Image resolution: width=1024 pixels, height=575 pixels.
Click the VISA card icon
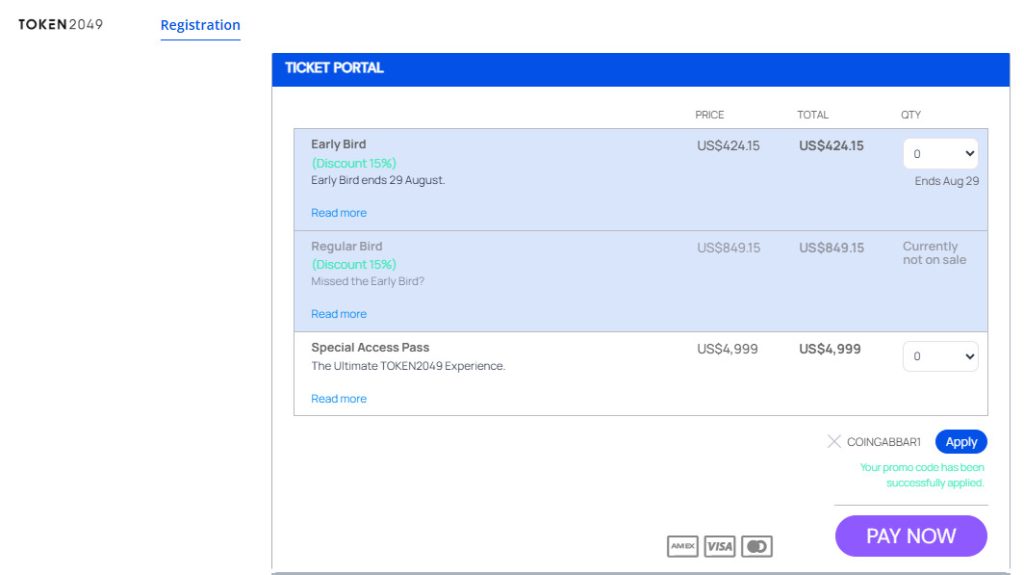tap(720, 546)
